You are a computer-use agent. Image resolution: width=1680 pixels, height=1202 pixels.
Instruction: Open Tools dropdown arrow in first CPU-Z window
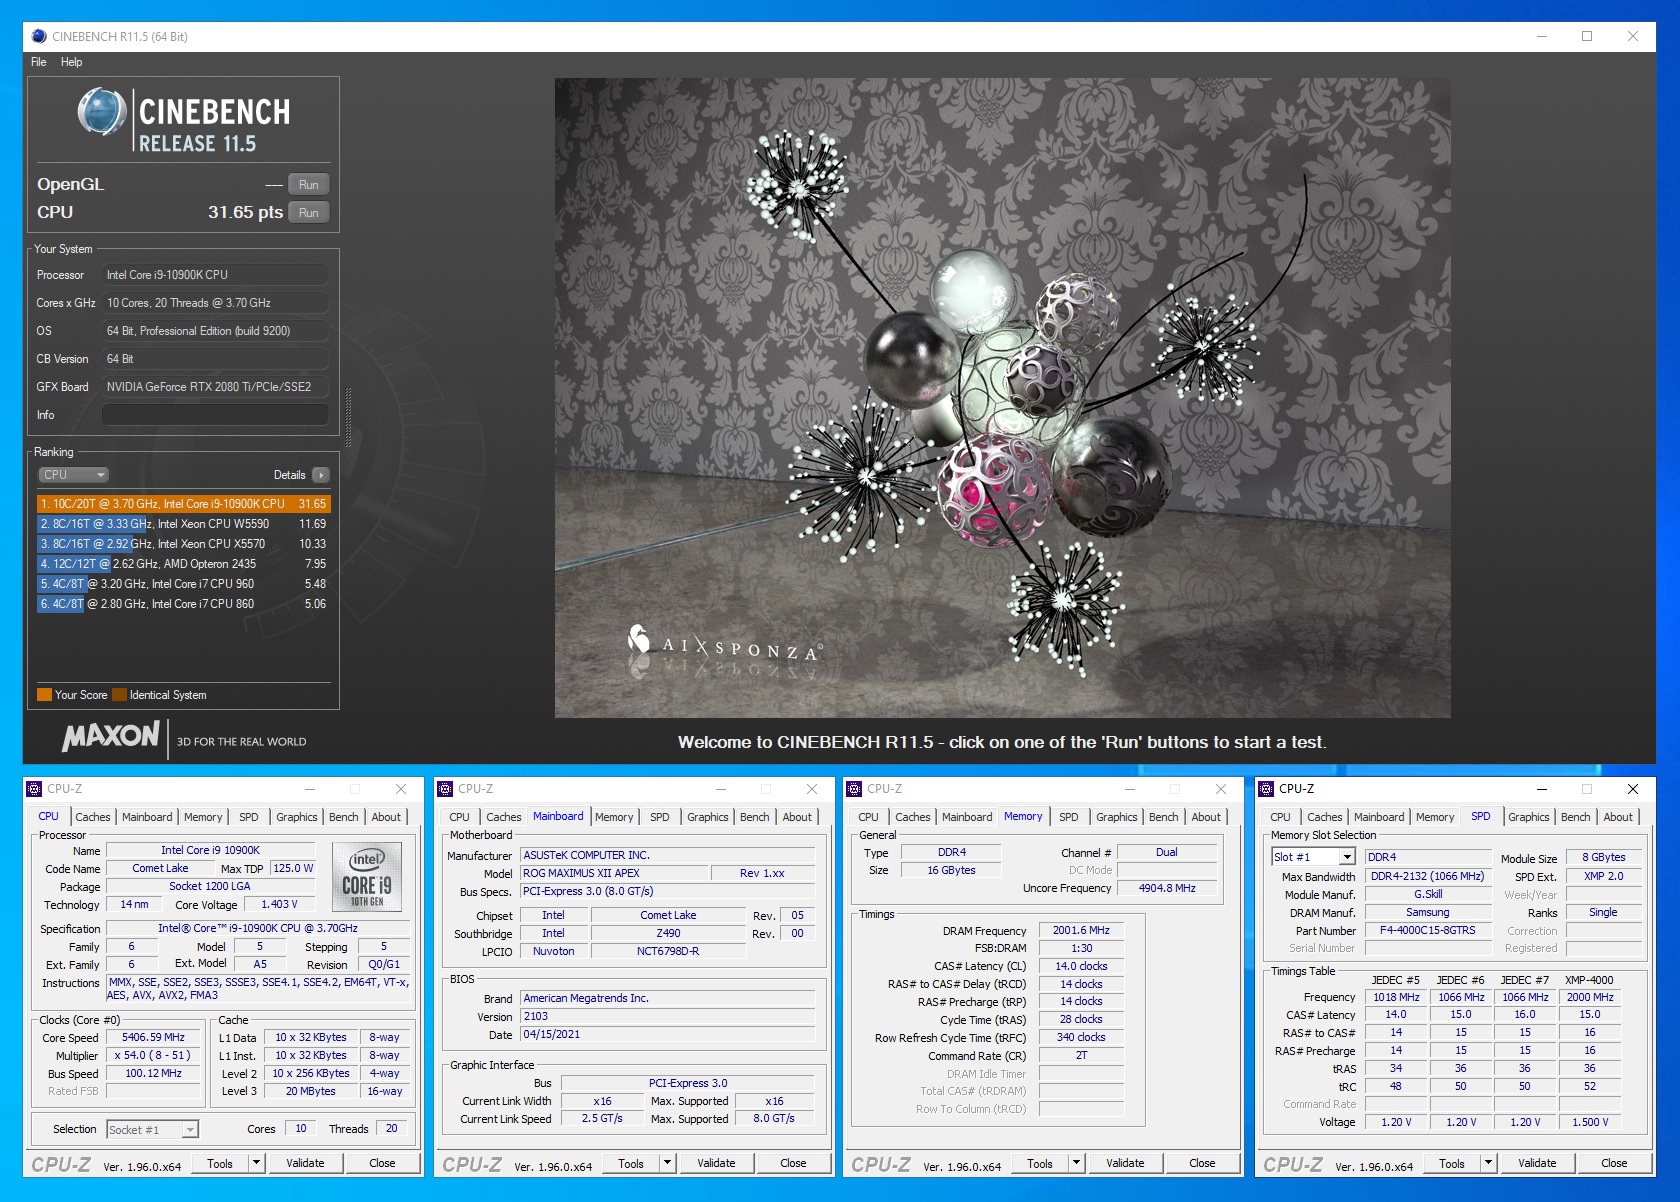(256, 1163)
